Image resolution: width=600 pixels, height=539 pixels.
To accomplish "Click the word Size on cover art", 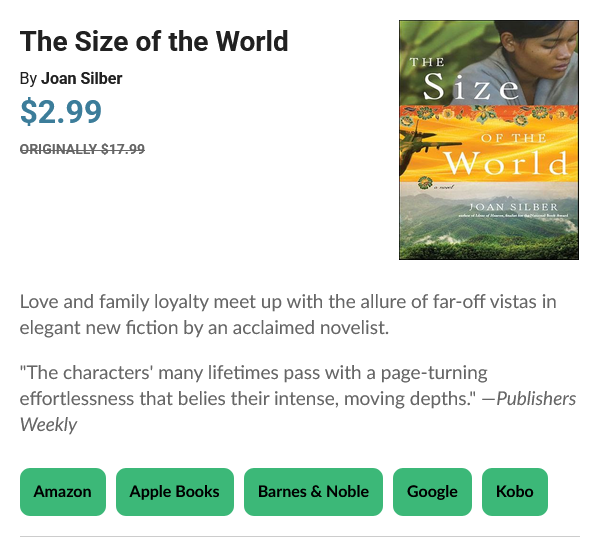I will click(x=471, y=87).
